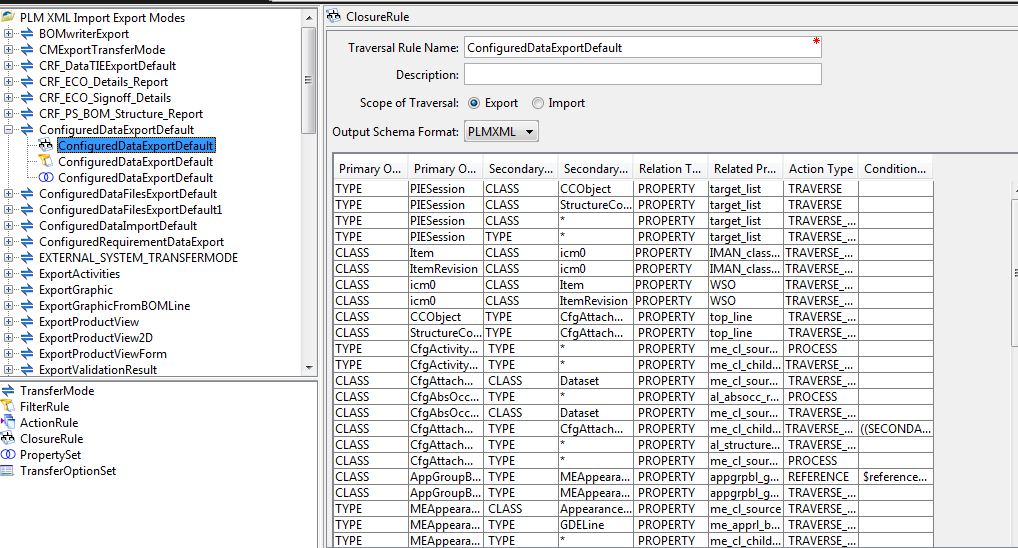Sort by Action Type column header
Image resolution: width=1018 pixels, height=548 pixels.
pyautogui.click(x=821, y=169)
